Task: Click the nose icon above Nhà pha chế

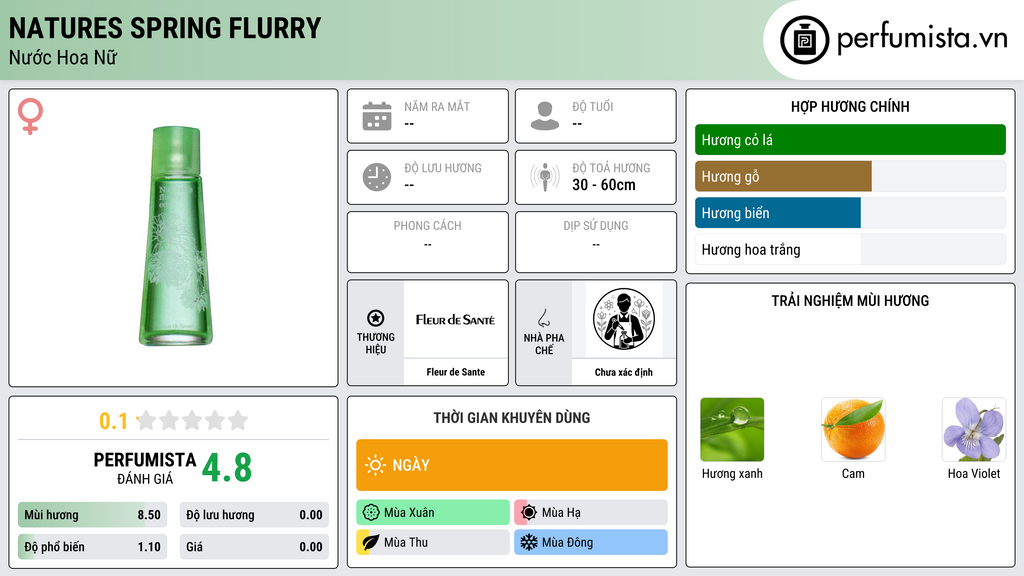Action: click(x=543, y=318)
